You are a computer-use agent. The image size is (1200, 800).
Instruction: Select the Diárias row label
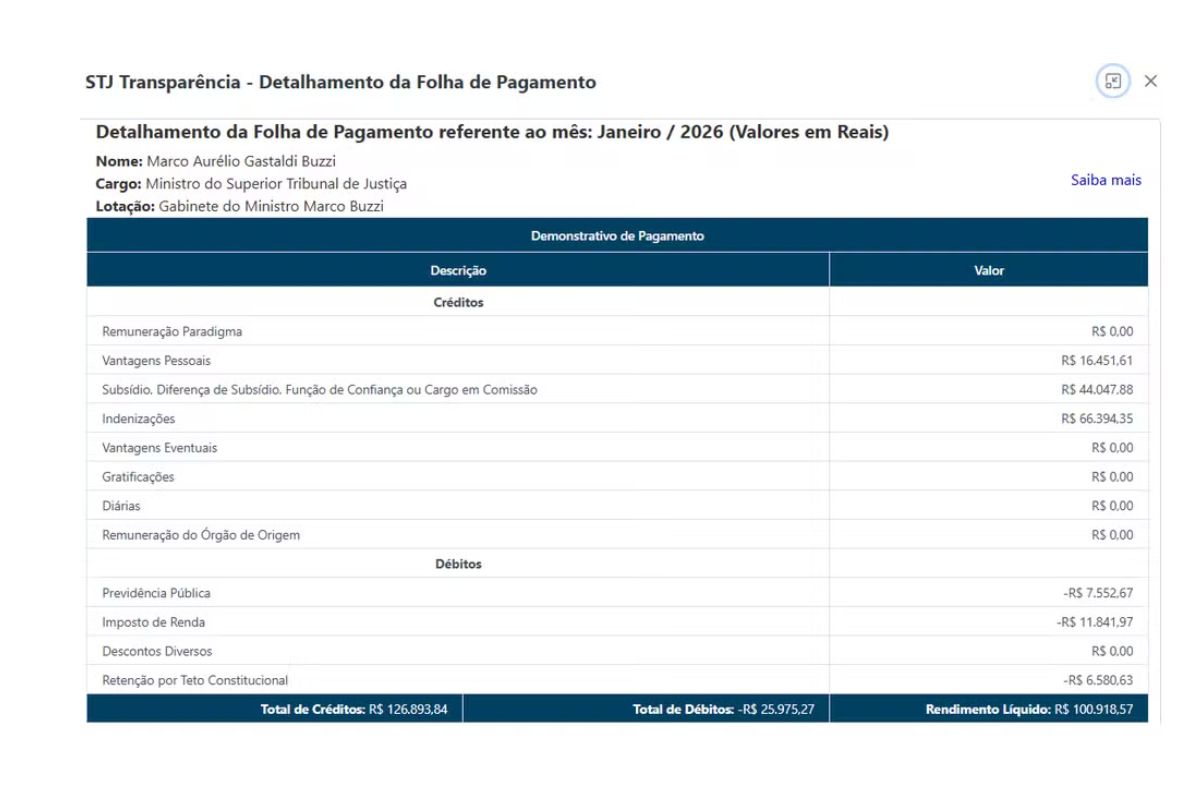pyautogui.click(x=121, y=506)
